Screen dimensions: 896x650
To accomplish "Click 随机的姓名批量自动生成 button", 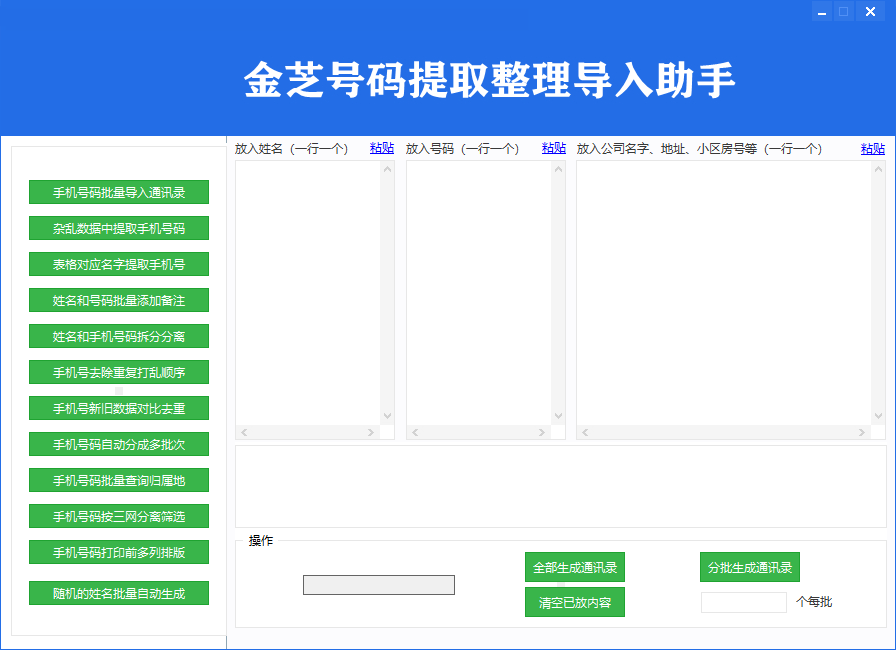I will [x=118, y=592].
